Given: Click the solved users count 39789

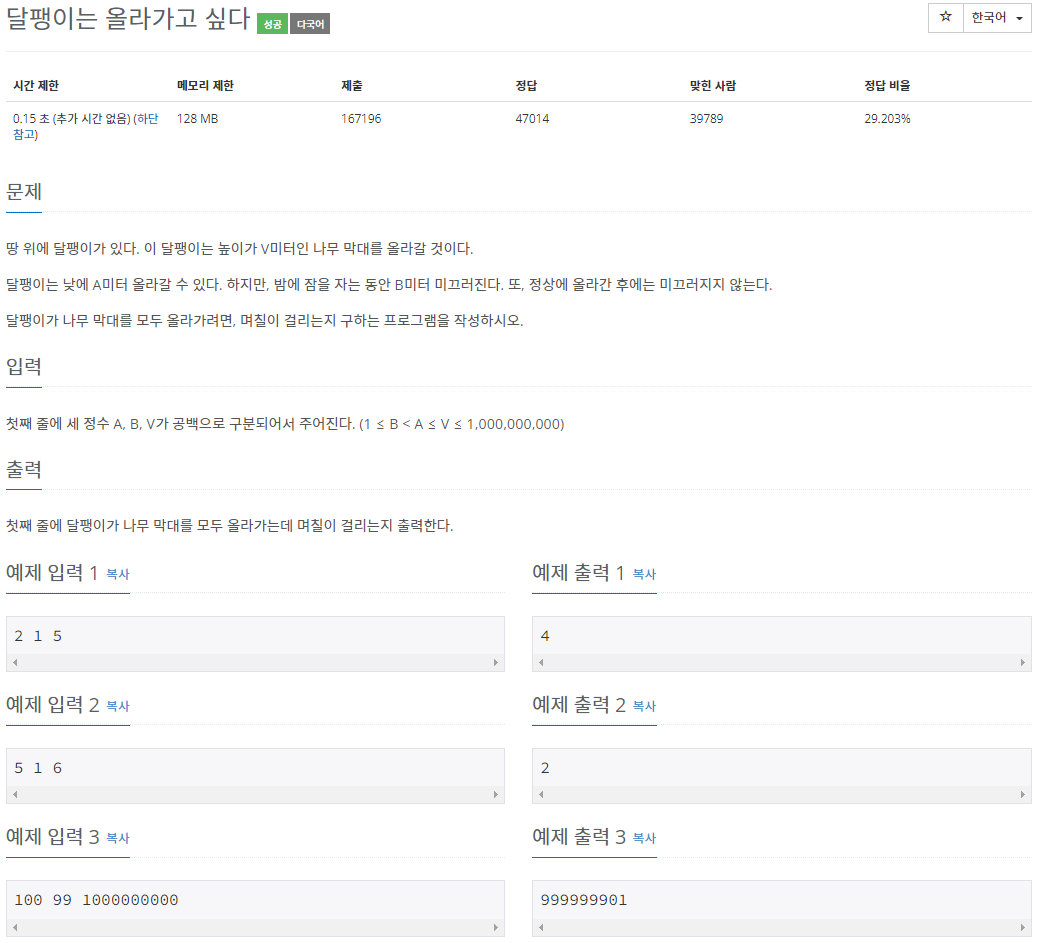Looking at the screenshot, I should point(706,119).
